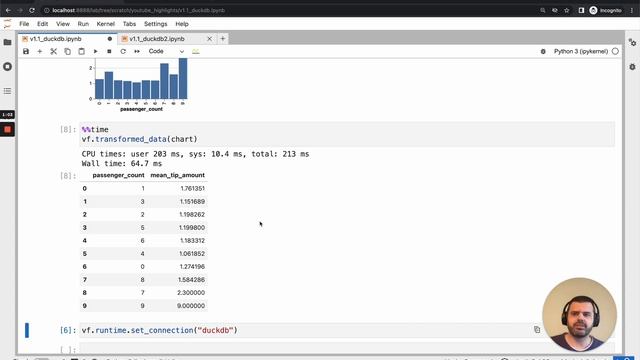
Task: Click the Python 3 (ipykernel) kernel name
Action: [x=581, y=51]
